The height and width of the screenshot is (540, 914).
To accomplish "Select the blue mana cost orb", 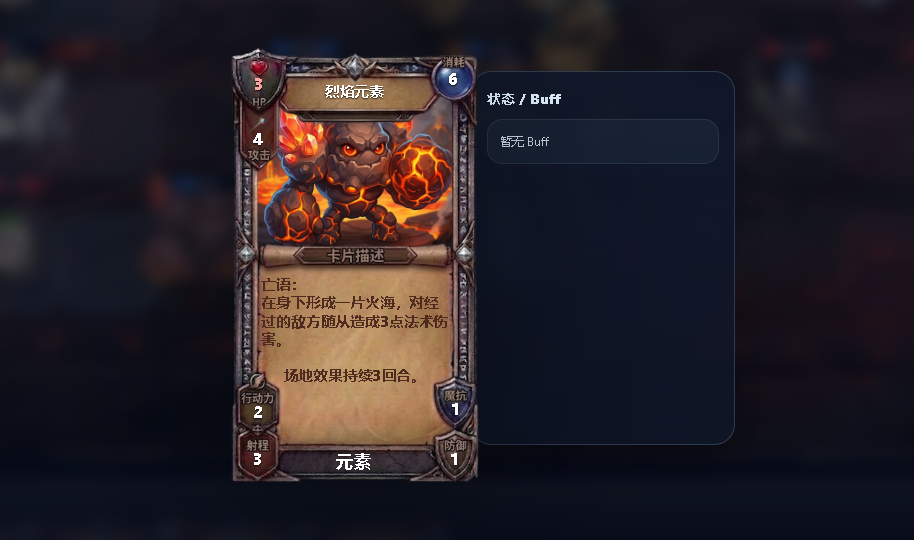I will click(452, 79).
